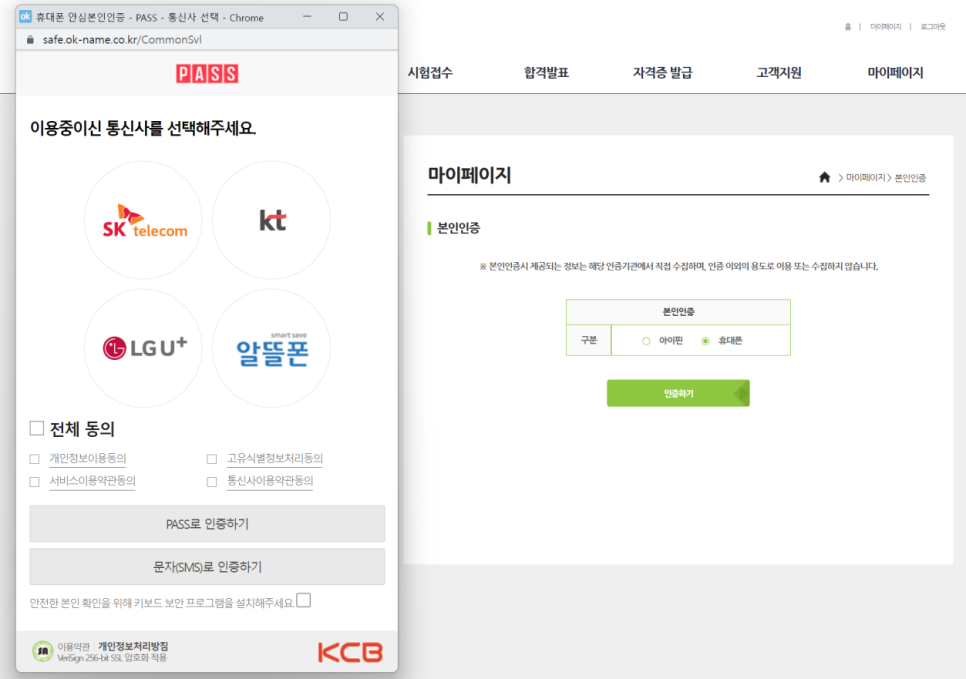This screenshot has height=679, width=966.
Task: Click the 이용중이신 통신사를 선택해주세요 heading
Action: pyautogui.click(x=143, y=128)
